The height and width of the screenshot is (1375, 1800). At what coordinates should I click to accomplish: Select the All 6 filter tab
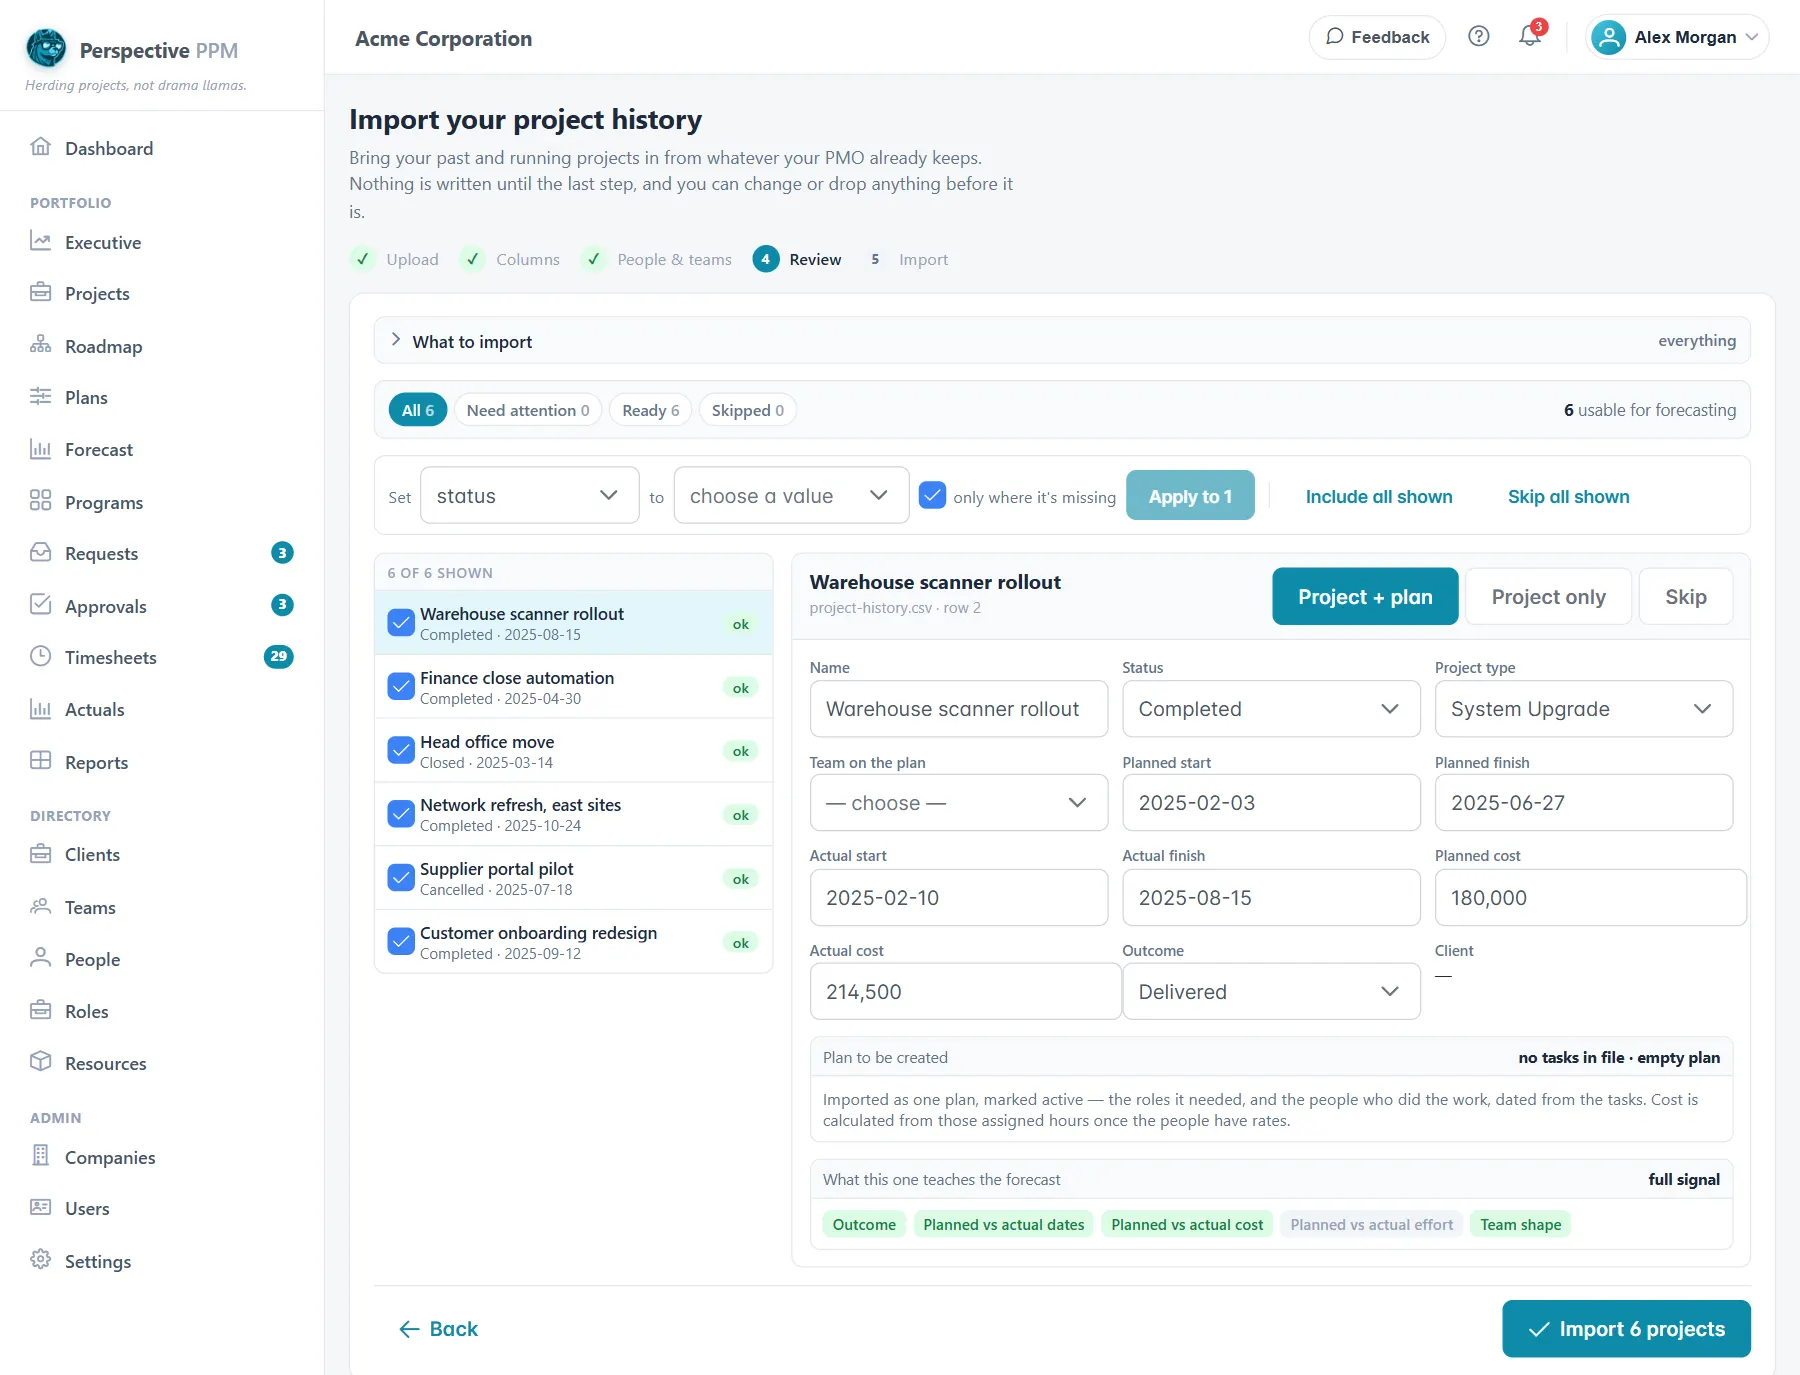click(x=418, y=410)
